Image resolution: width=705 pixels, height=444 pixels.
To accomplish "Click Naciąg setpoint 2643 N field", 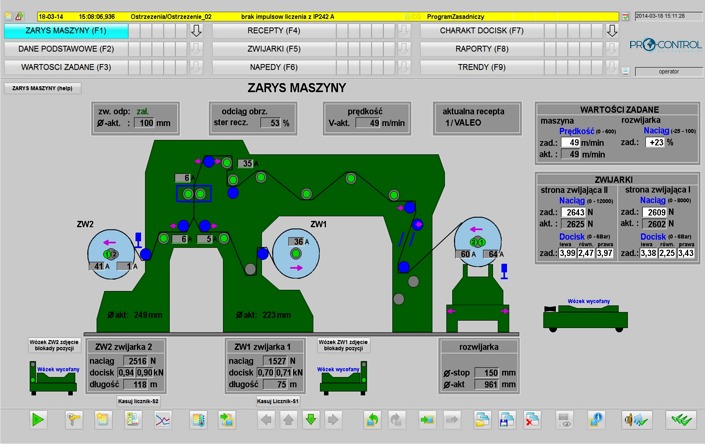I will point(574,212).
